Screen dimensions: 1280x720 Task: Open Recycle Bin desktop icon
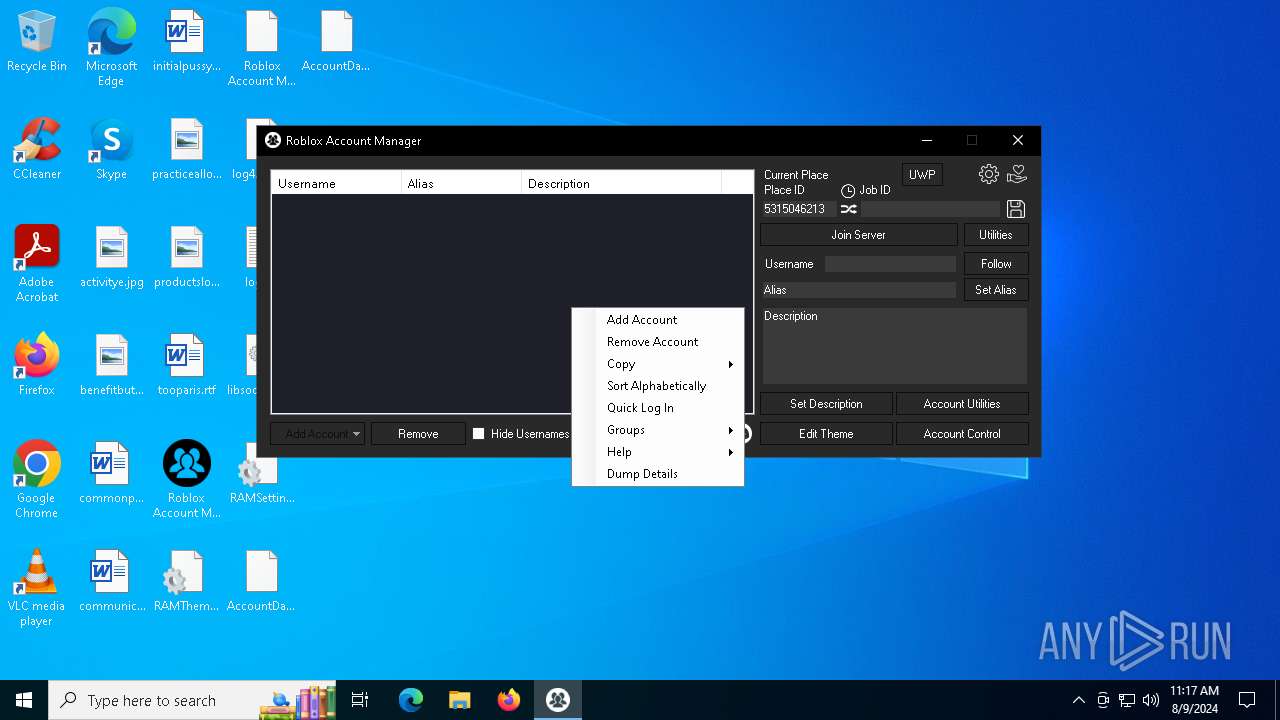[x=37, y=42]
